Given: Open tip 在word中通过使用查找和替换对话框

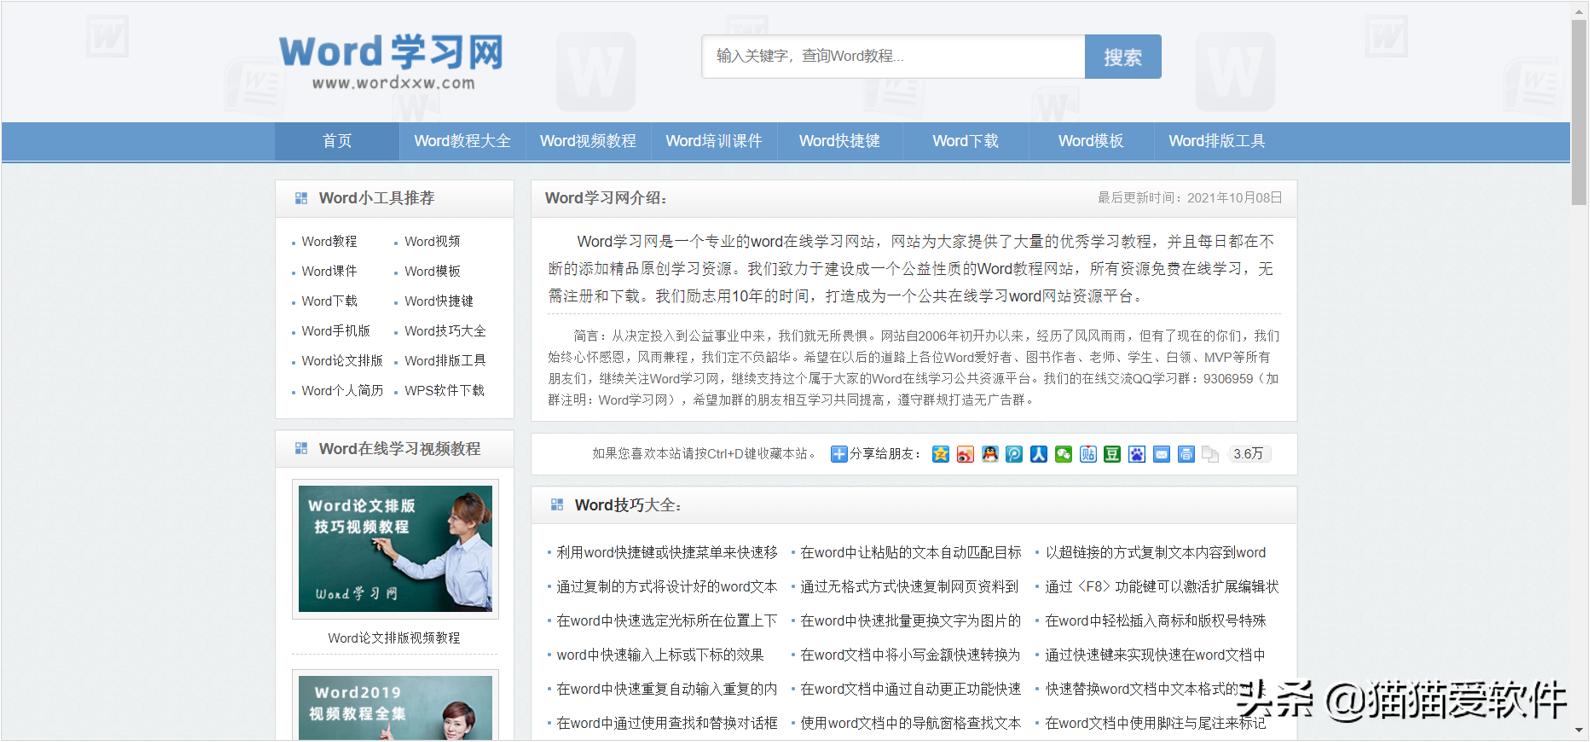Looking at the screenshot, I should pyautogui.click(x=667, y=723).
